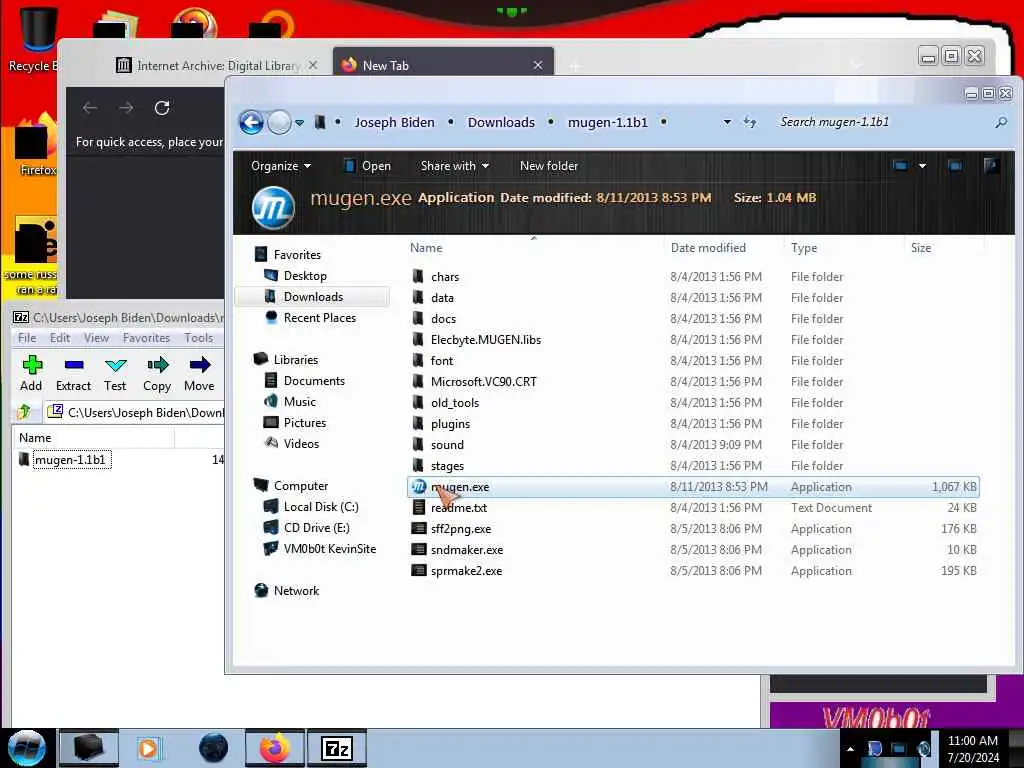Click the mugen.exe file icon in list

point(419,487)
